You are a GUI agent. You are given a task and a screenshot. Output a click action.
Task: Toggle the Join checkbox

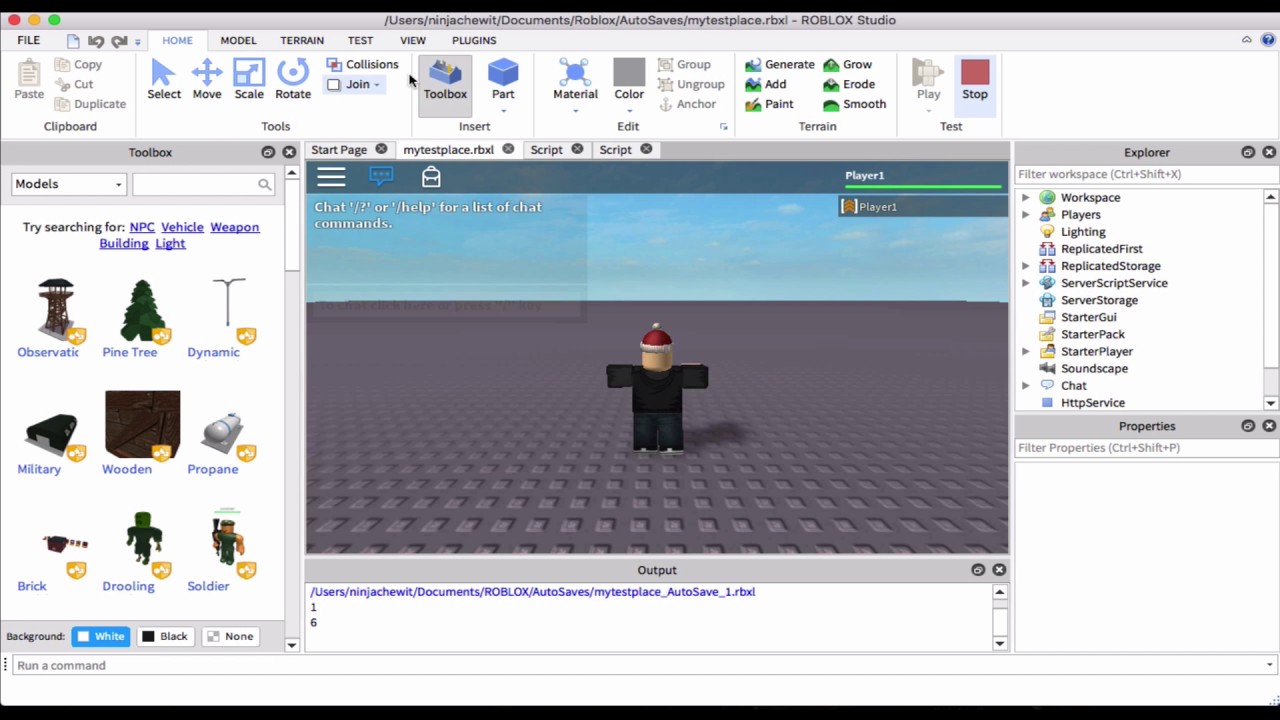334,85
